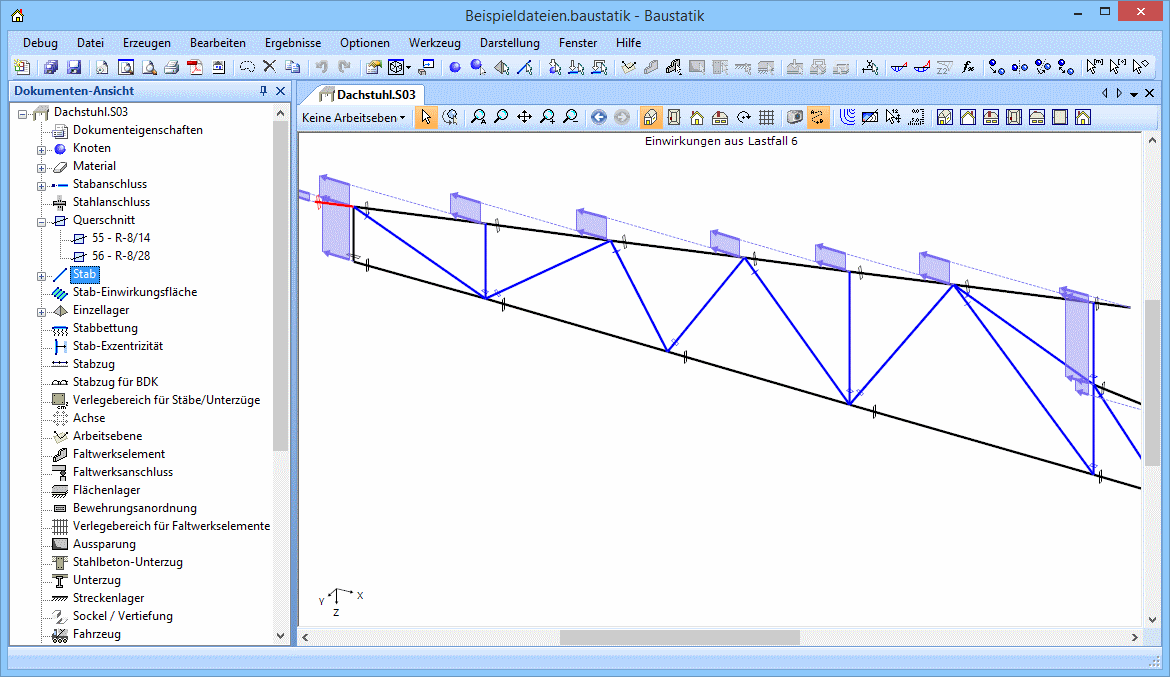1170x677 pixels.
Task: Click the delete (X) toolbar icon
Action: [x=269, y=67]
